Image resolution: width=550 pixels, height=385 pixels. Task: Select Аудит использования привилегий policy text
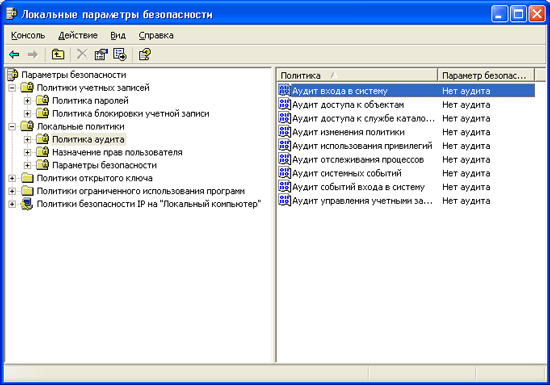click(362, 146)
